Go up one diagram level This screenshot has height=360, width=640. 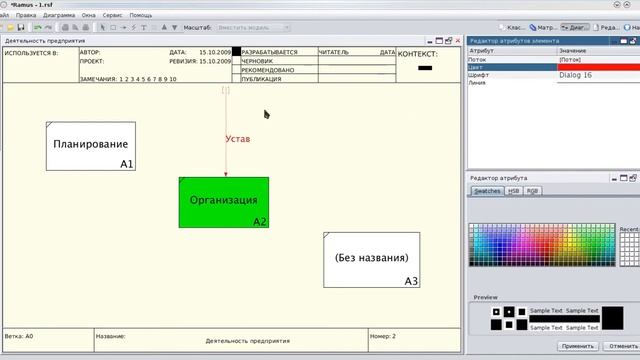pyautogui.click(x=164, y=27)
